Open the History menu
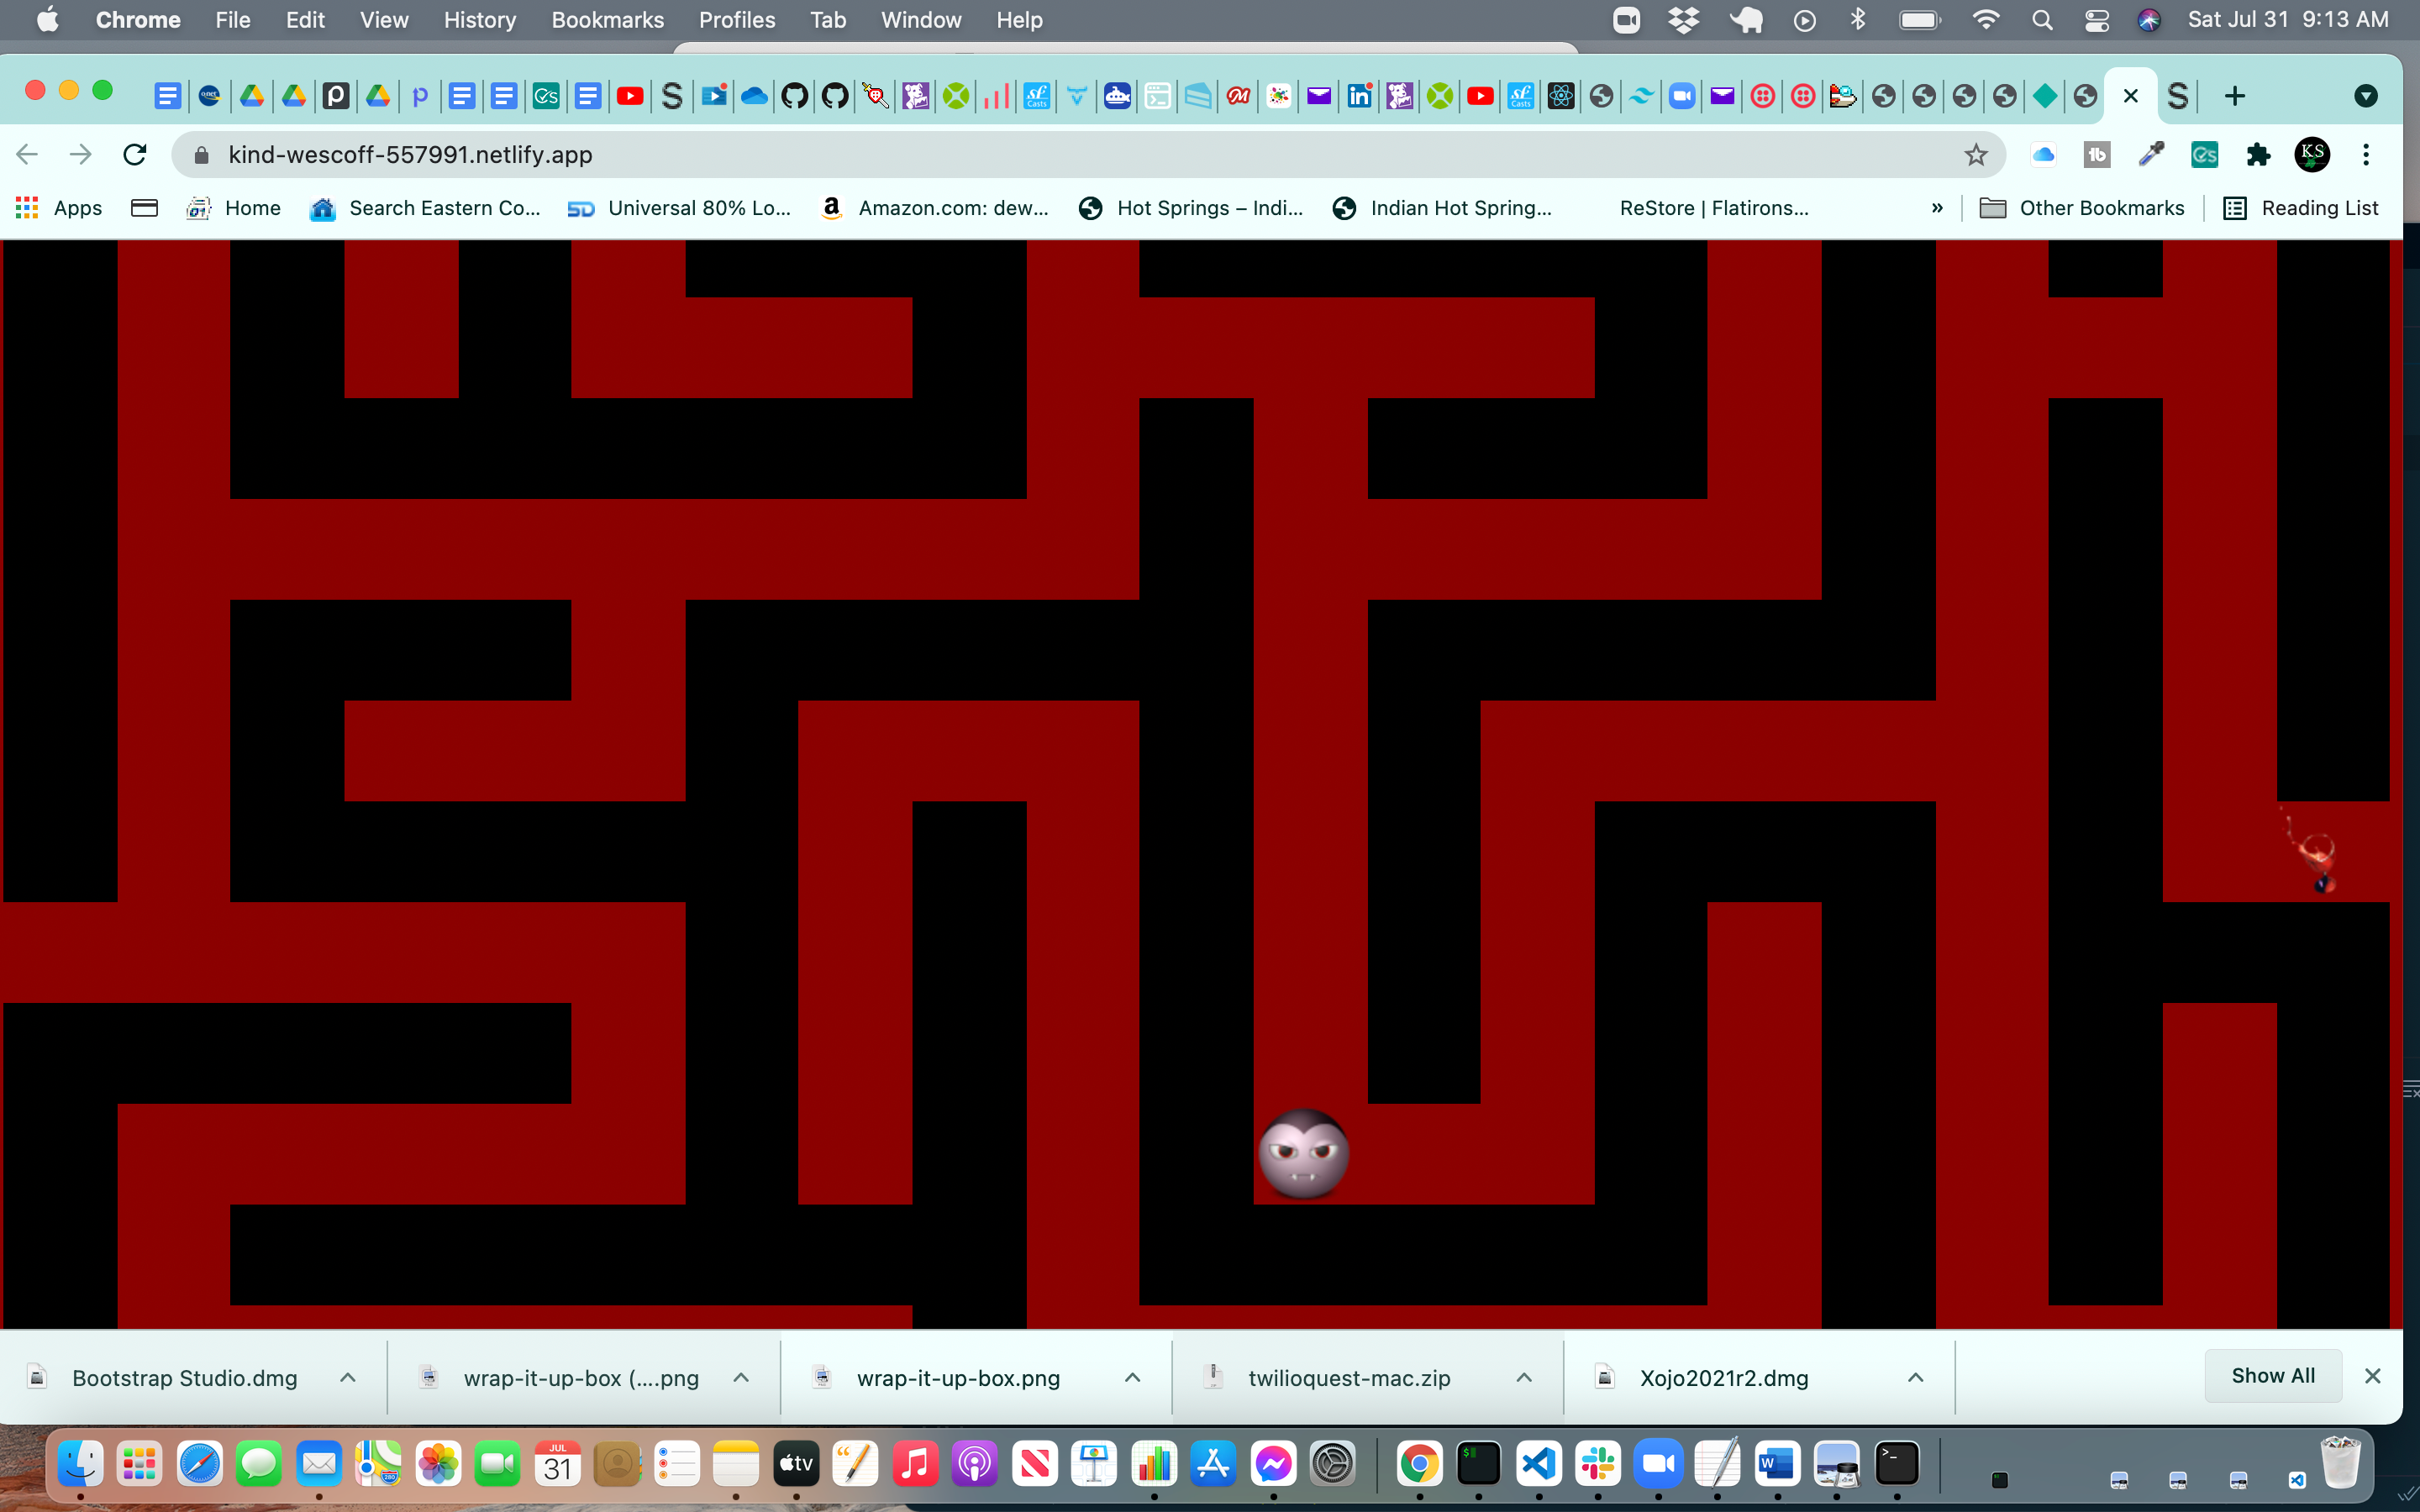The height and width of the screenshot is (1512, 2420). tap(480, 20)
